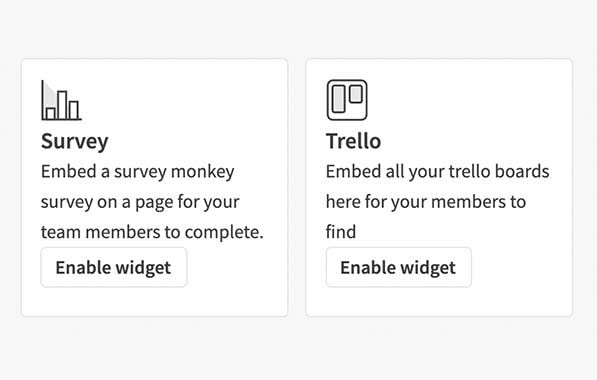
Task: Select the tallest bar in Survey icon
Action: [62, 105]
